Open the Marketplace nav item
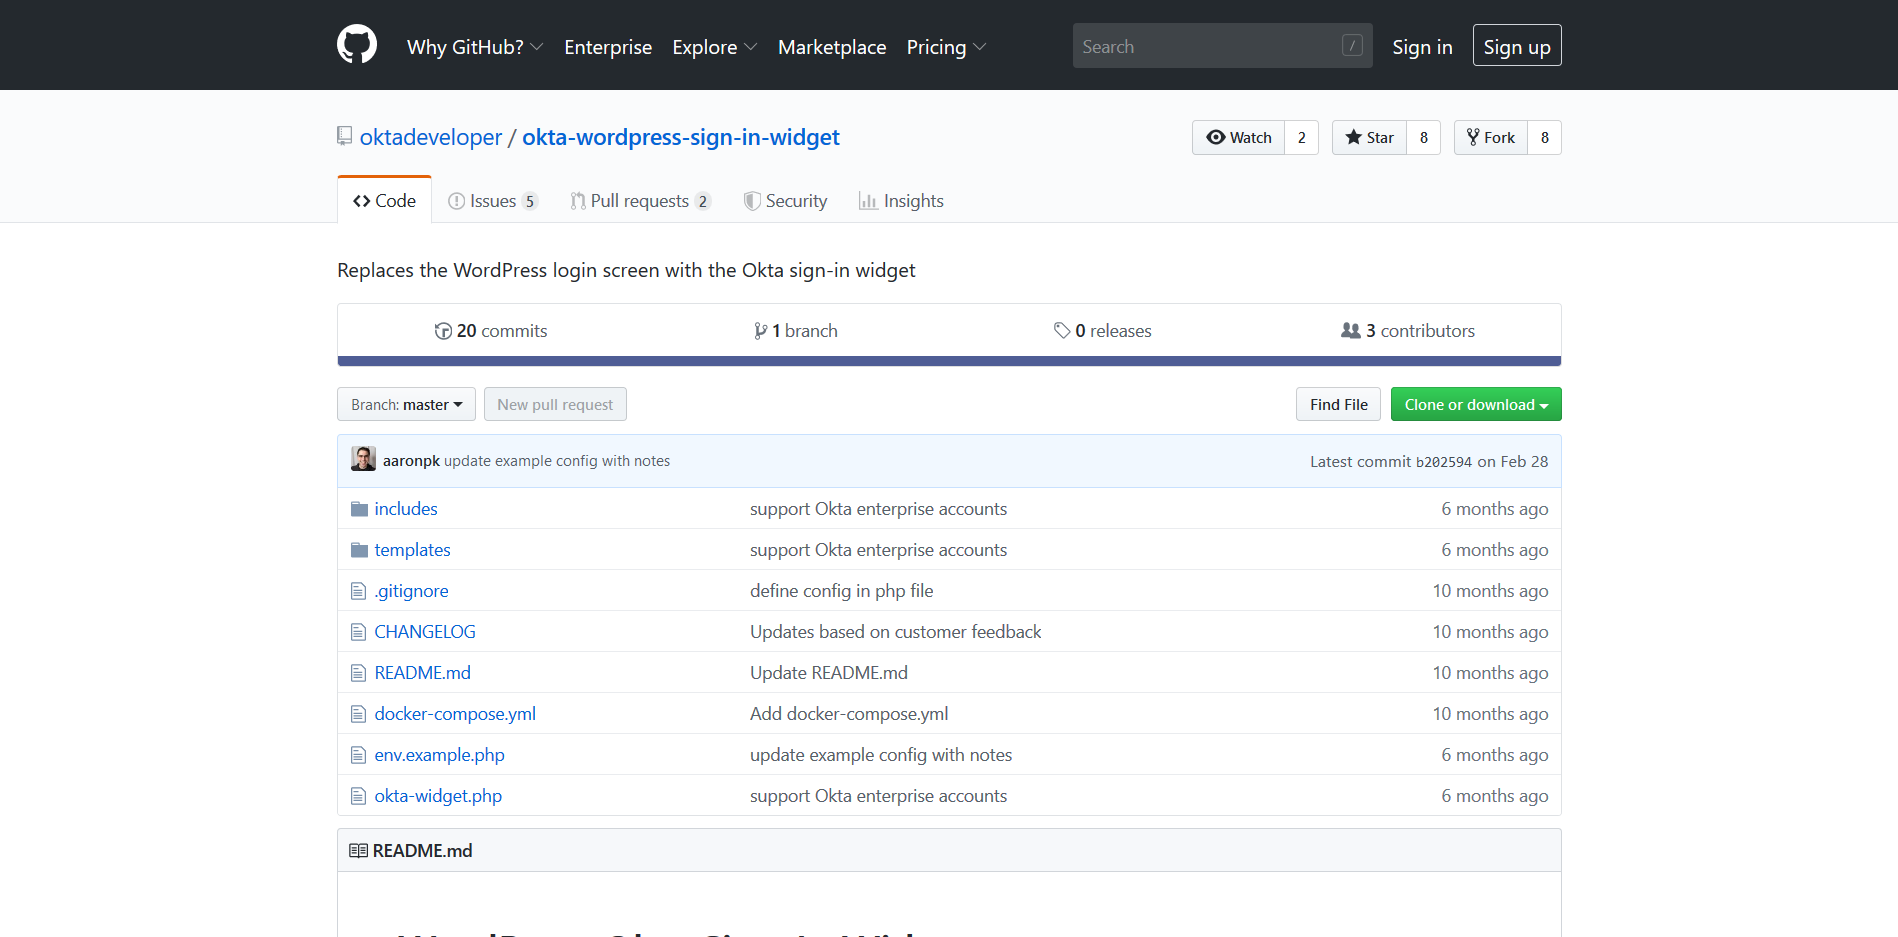This screenshot has width=1898, height=937. pyautogui.click(x=832, y=47)
